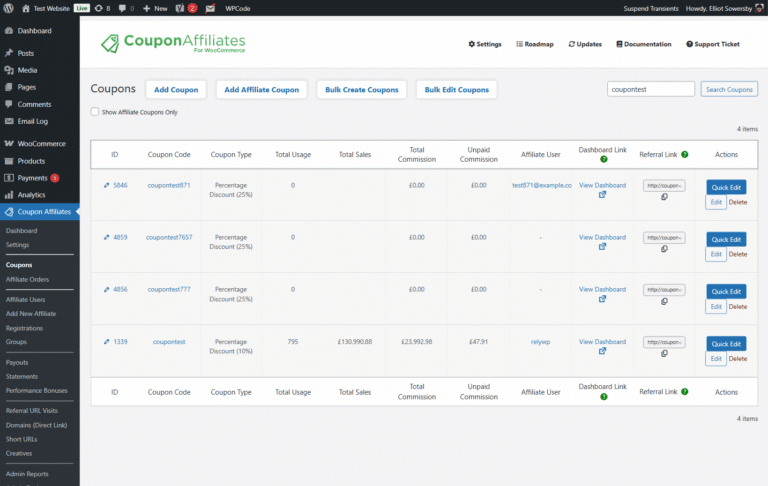Click the pencil icon beside ID 5846

pos(106,185)
